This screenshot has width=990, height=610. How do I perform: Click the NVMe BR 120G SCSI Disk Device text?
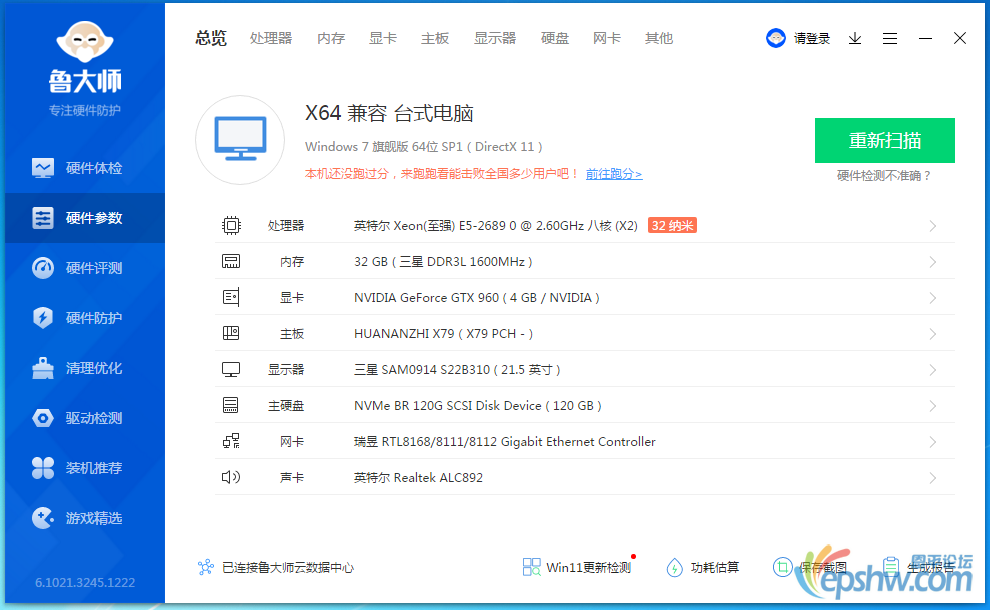pos(477,405)
